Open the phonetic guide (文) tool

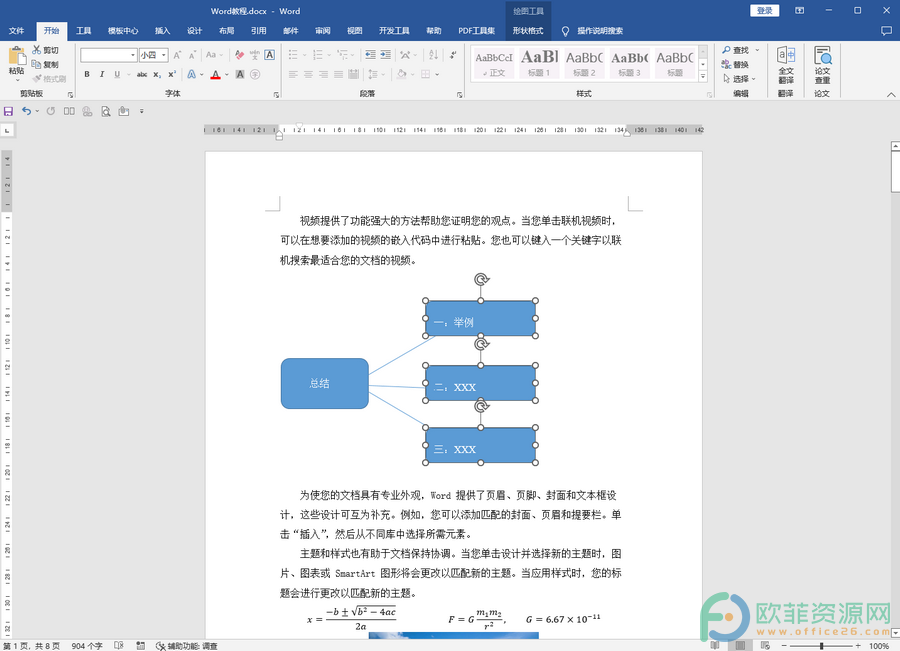coord(254,55)
